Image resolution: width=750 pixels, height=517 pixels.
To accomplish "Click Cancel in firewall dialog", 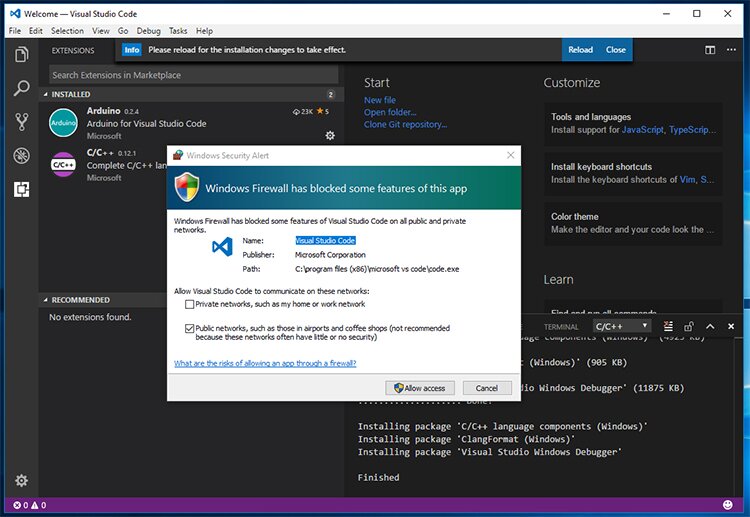I will tap(487, 388).
